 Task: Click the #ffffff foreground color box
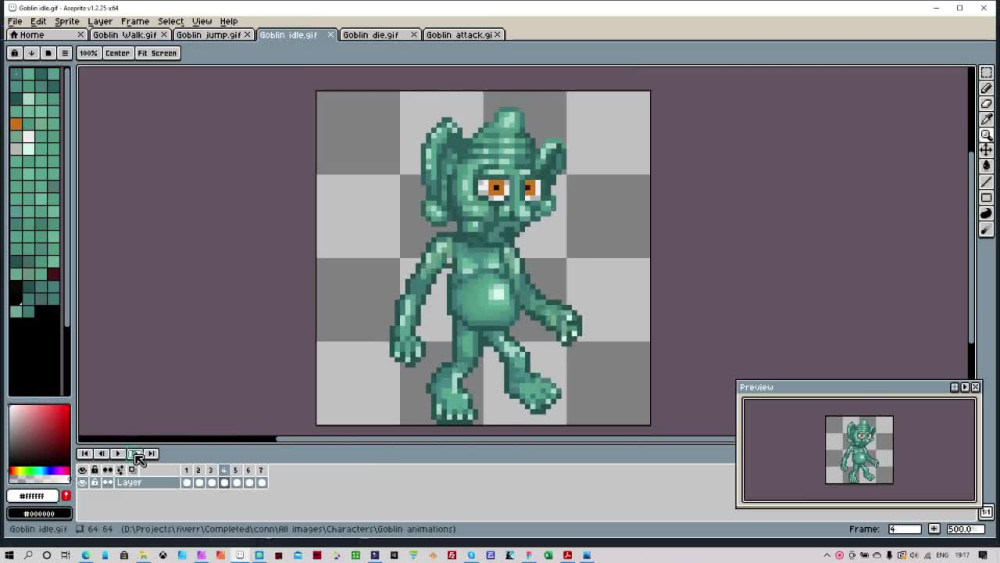(33, 495)
